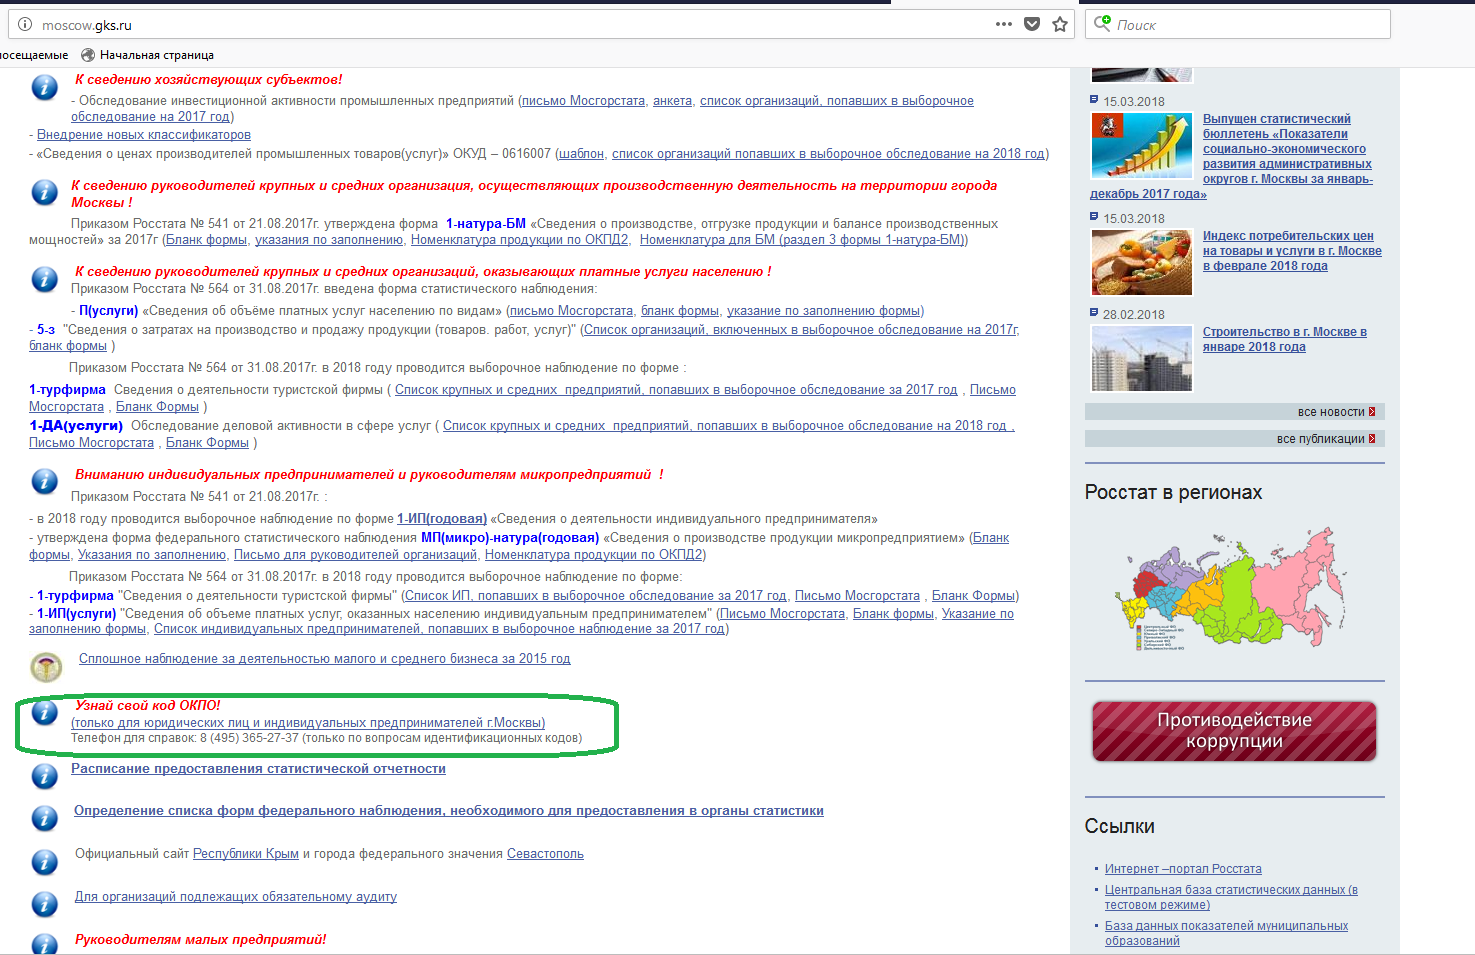Click the 'Противодействие коррупции' button
Viewport: 1475px width, 955px height.
point(1235,731)
